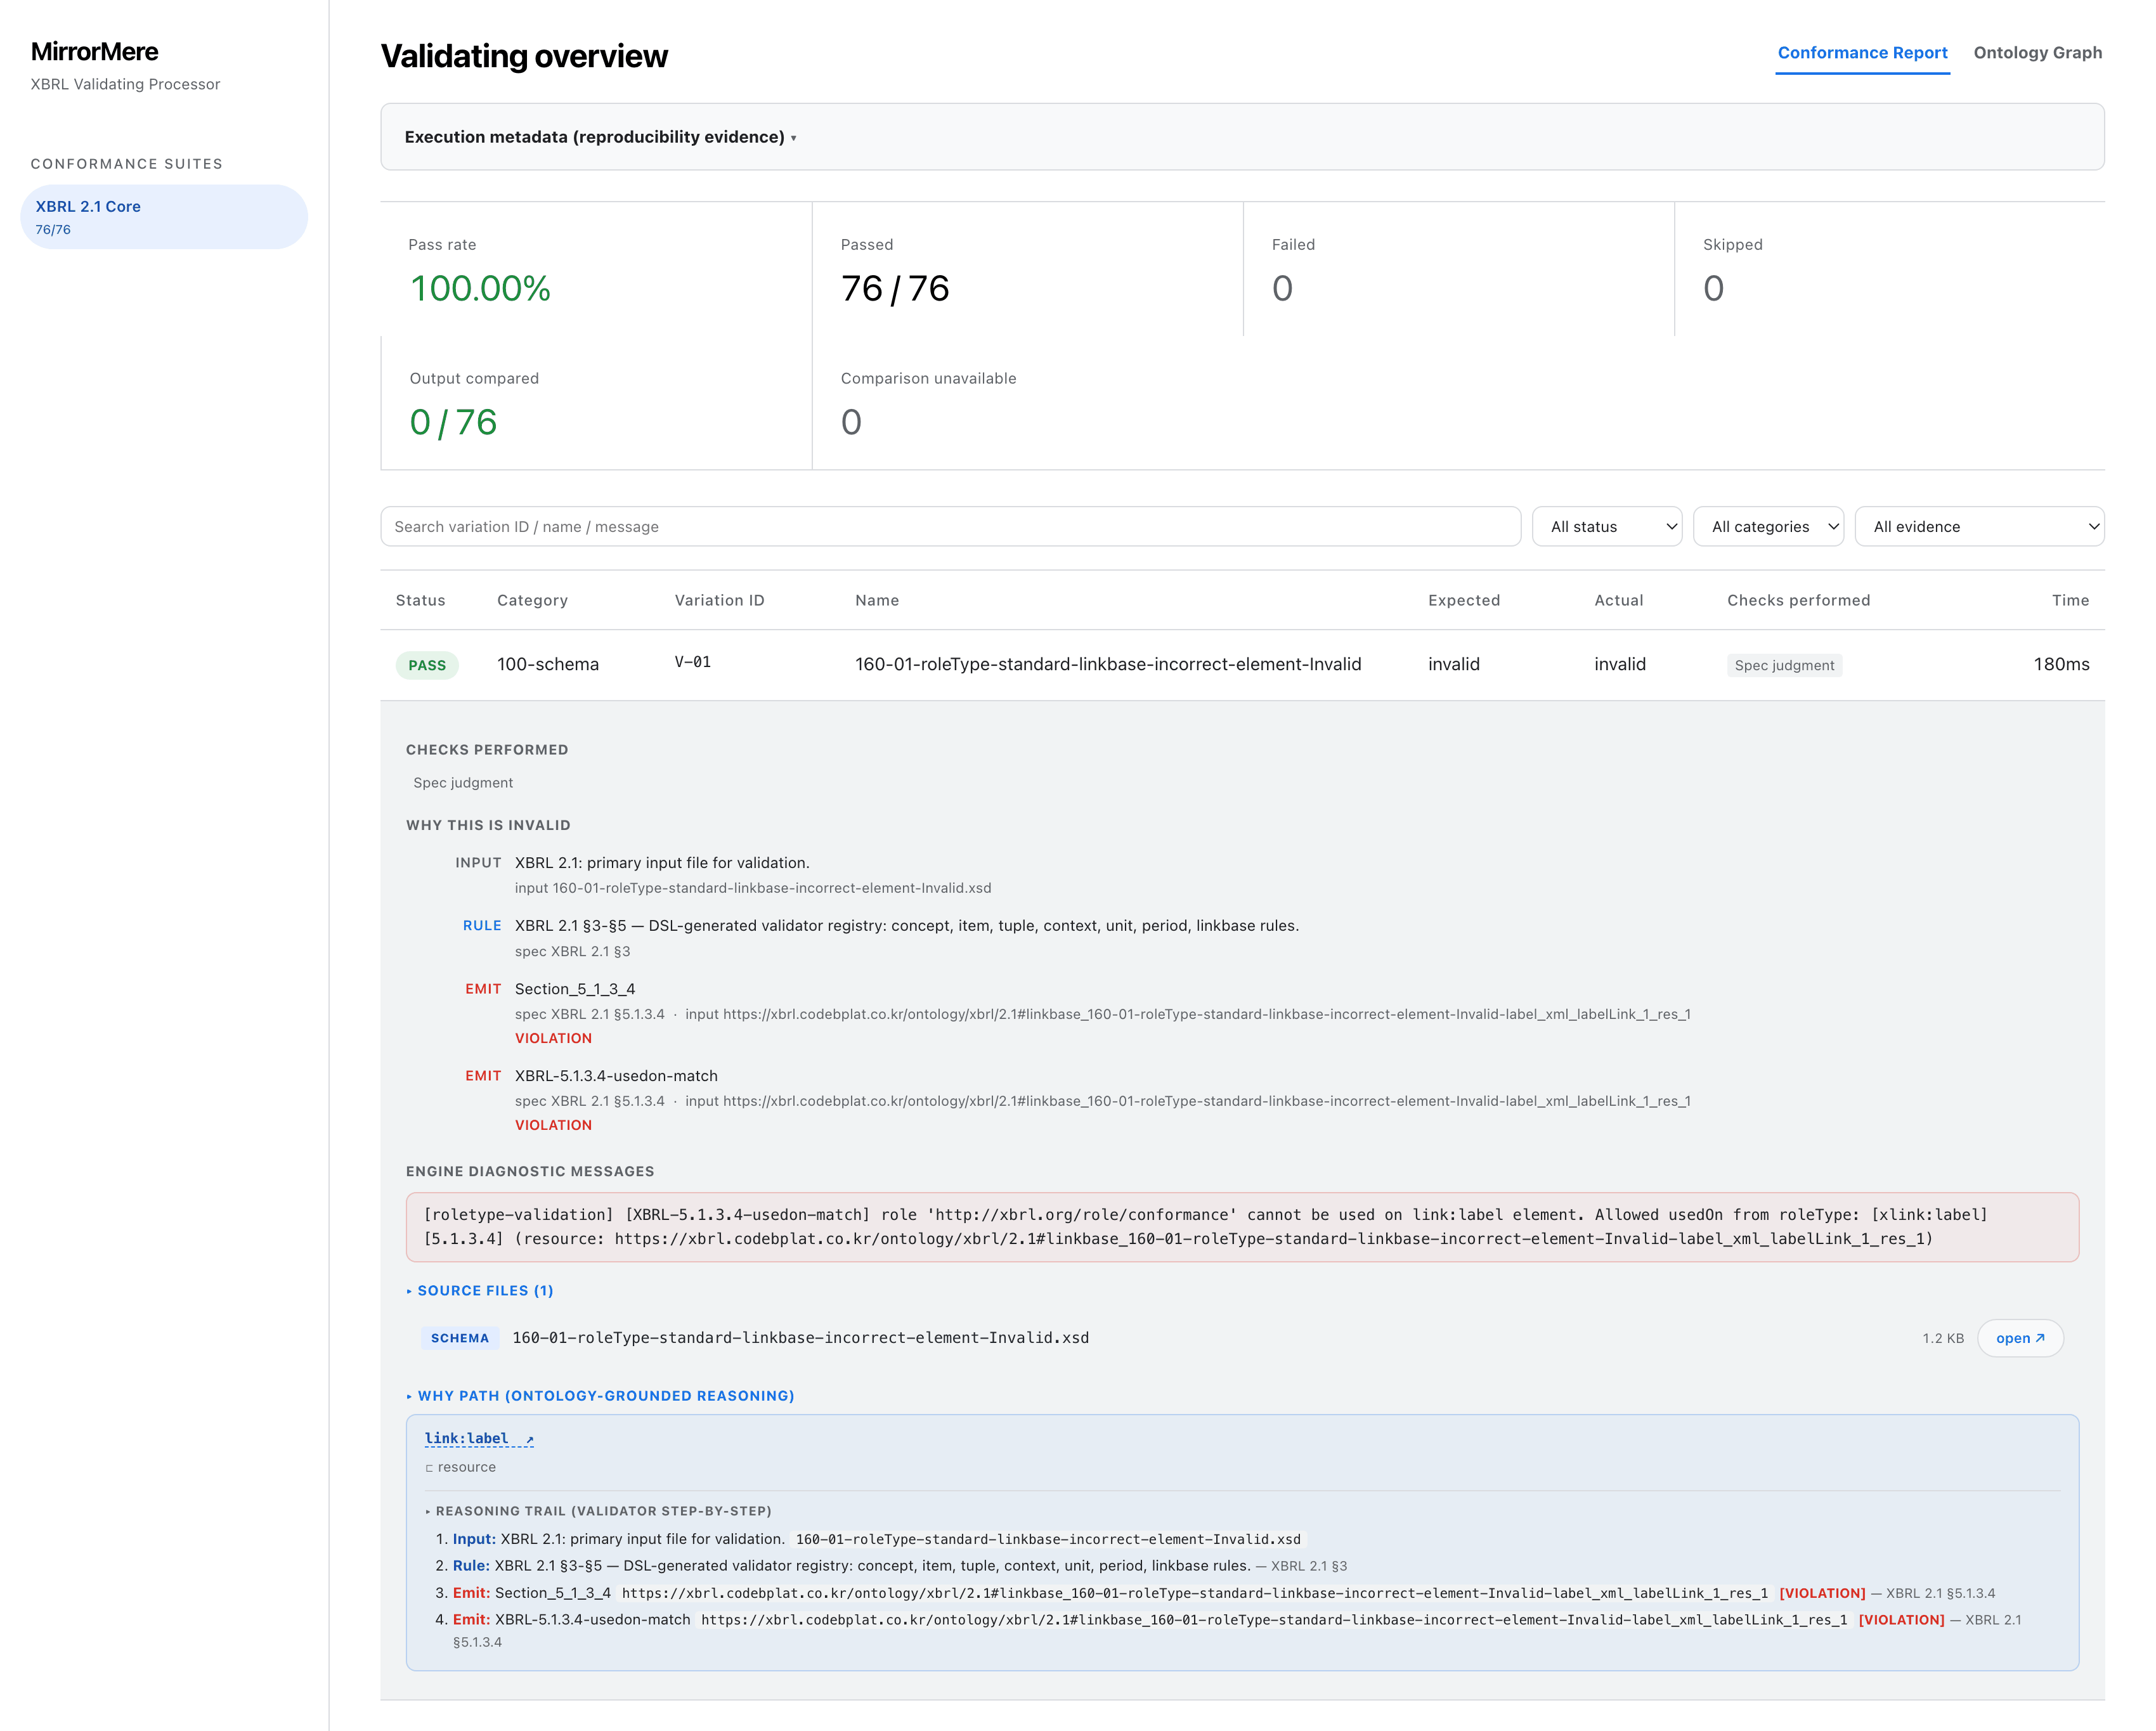
Task: Focus the search variation ID field
Action: (x=950, y=527)
